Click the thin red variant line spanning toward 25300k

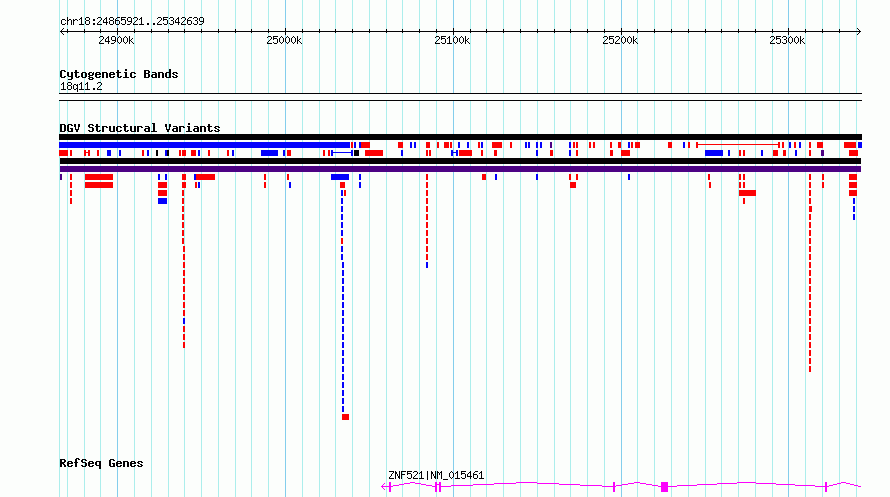[737, 145]
